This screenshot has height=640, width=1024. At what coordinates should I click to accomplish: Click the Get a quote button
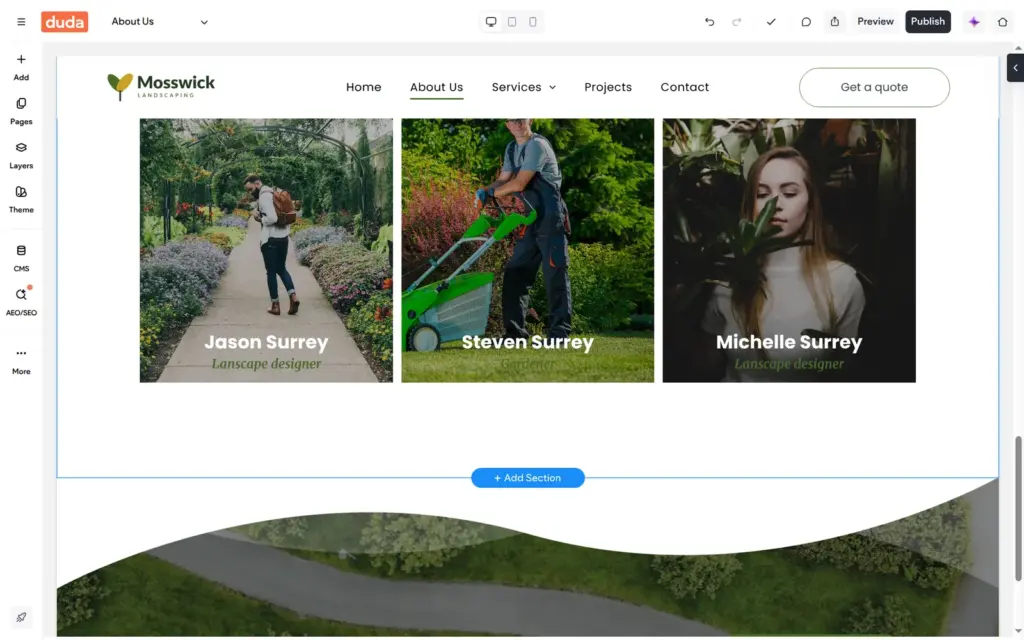tap(874, 88)
